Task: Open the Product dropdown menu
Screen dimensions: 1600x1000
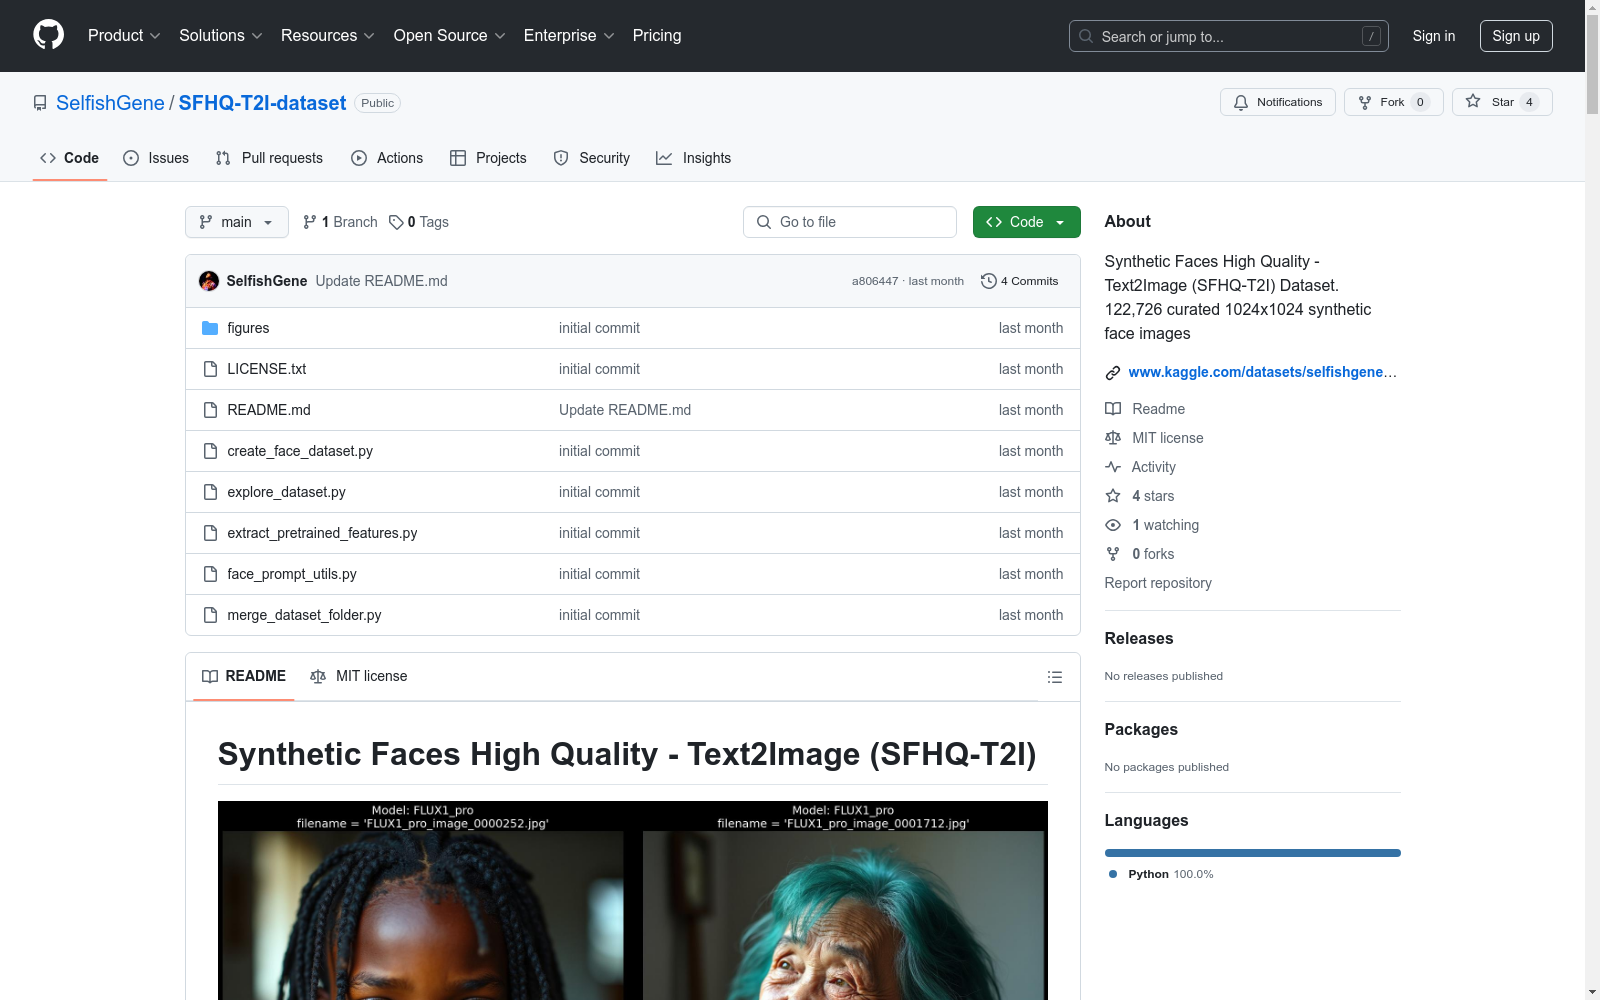Action: coord(124,35)
